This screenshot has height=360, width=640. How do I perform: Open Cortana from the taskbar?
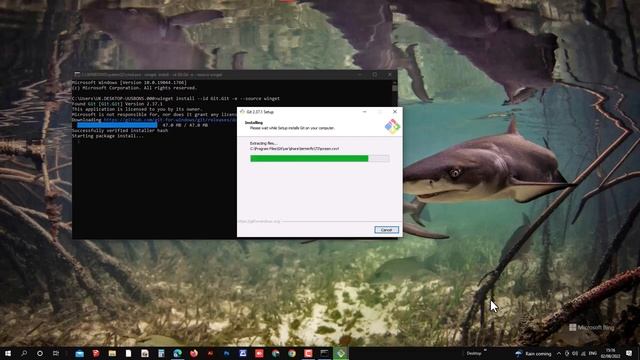click(x=40, y=353)
